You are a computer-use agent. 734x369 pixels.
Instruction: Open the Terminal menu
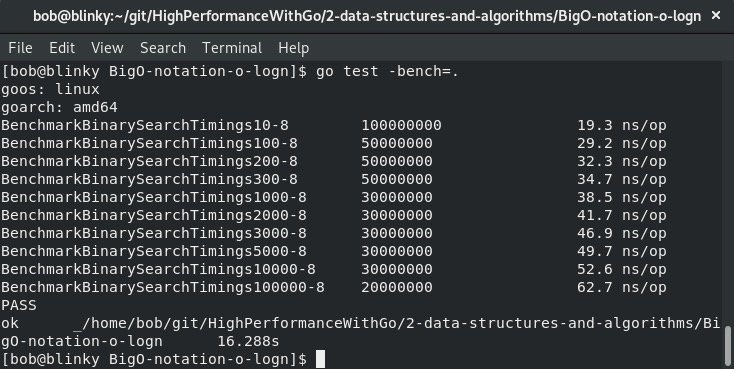tap(232, 48)
